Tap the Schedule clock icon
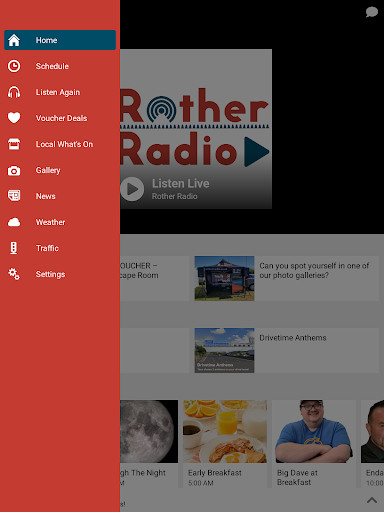The width and height of the screenshot is (384, 512). click(14, 66)
